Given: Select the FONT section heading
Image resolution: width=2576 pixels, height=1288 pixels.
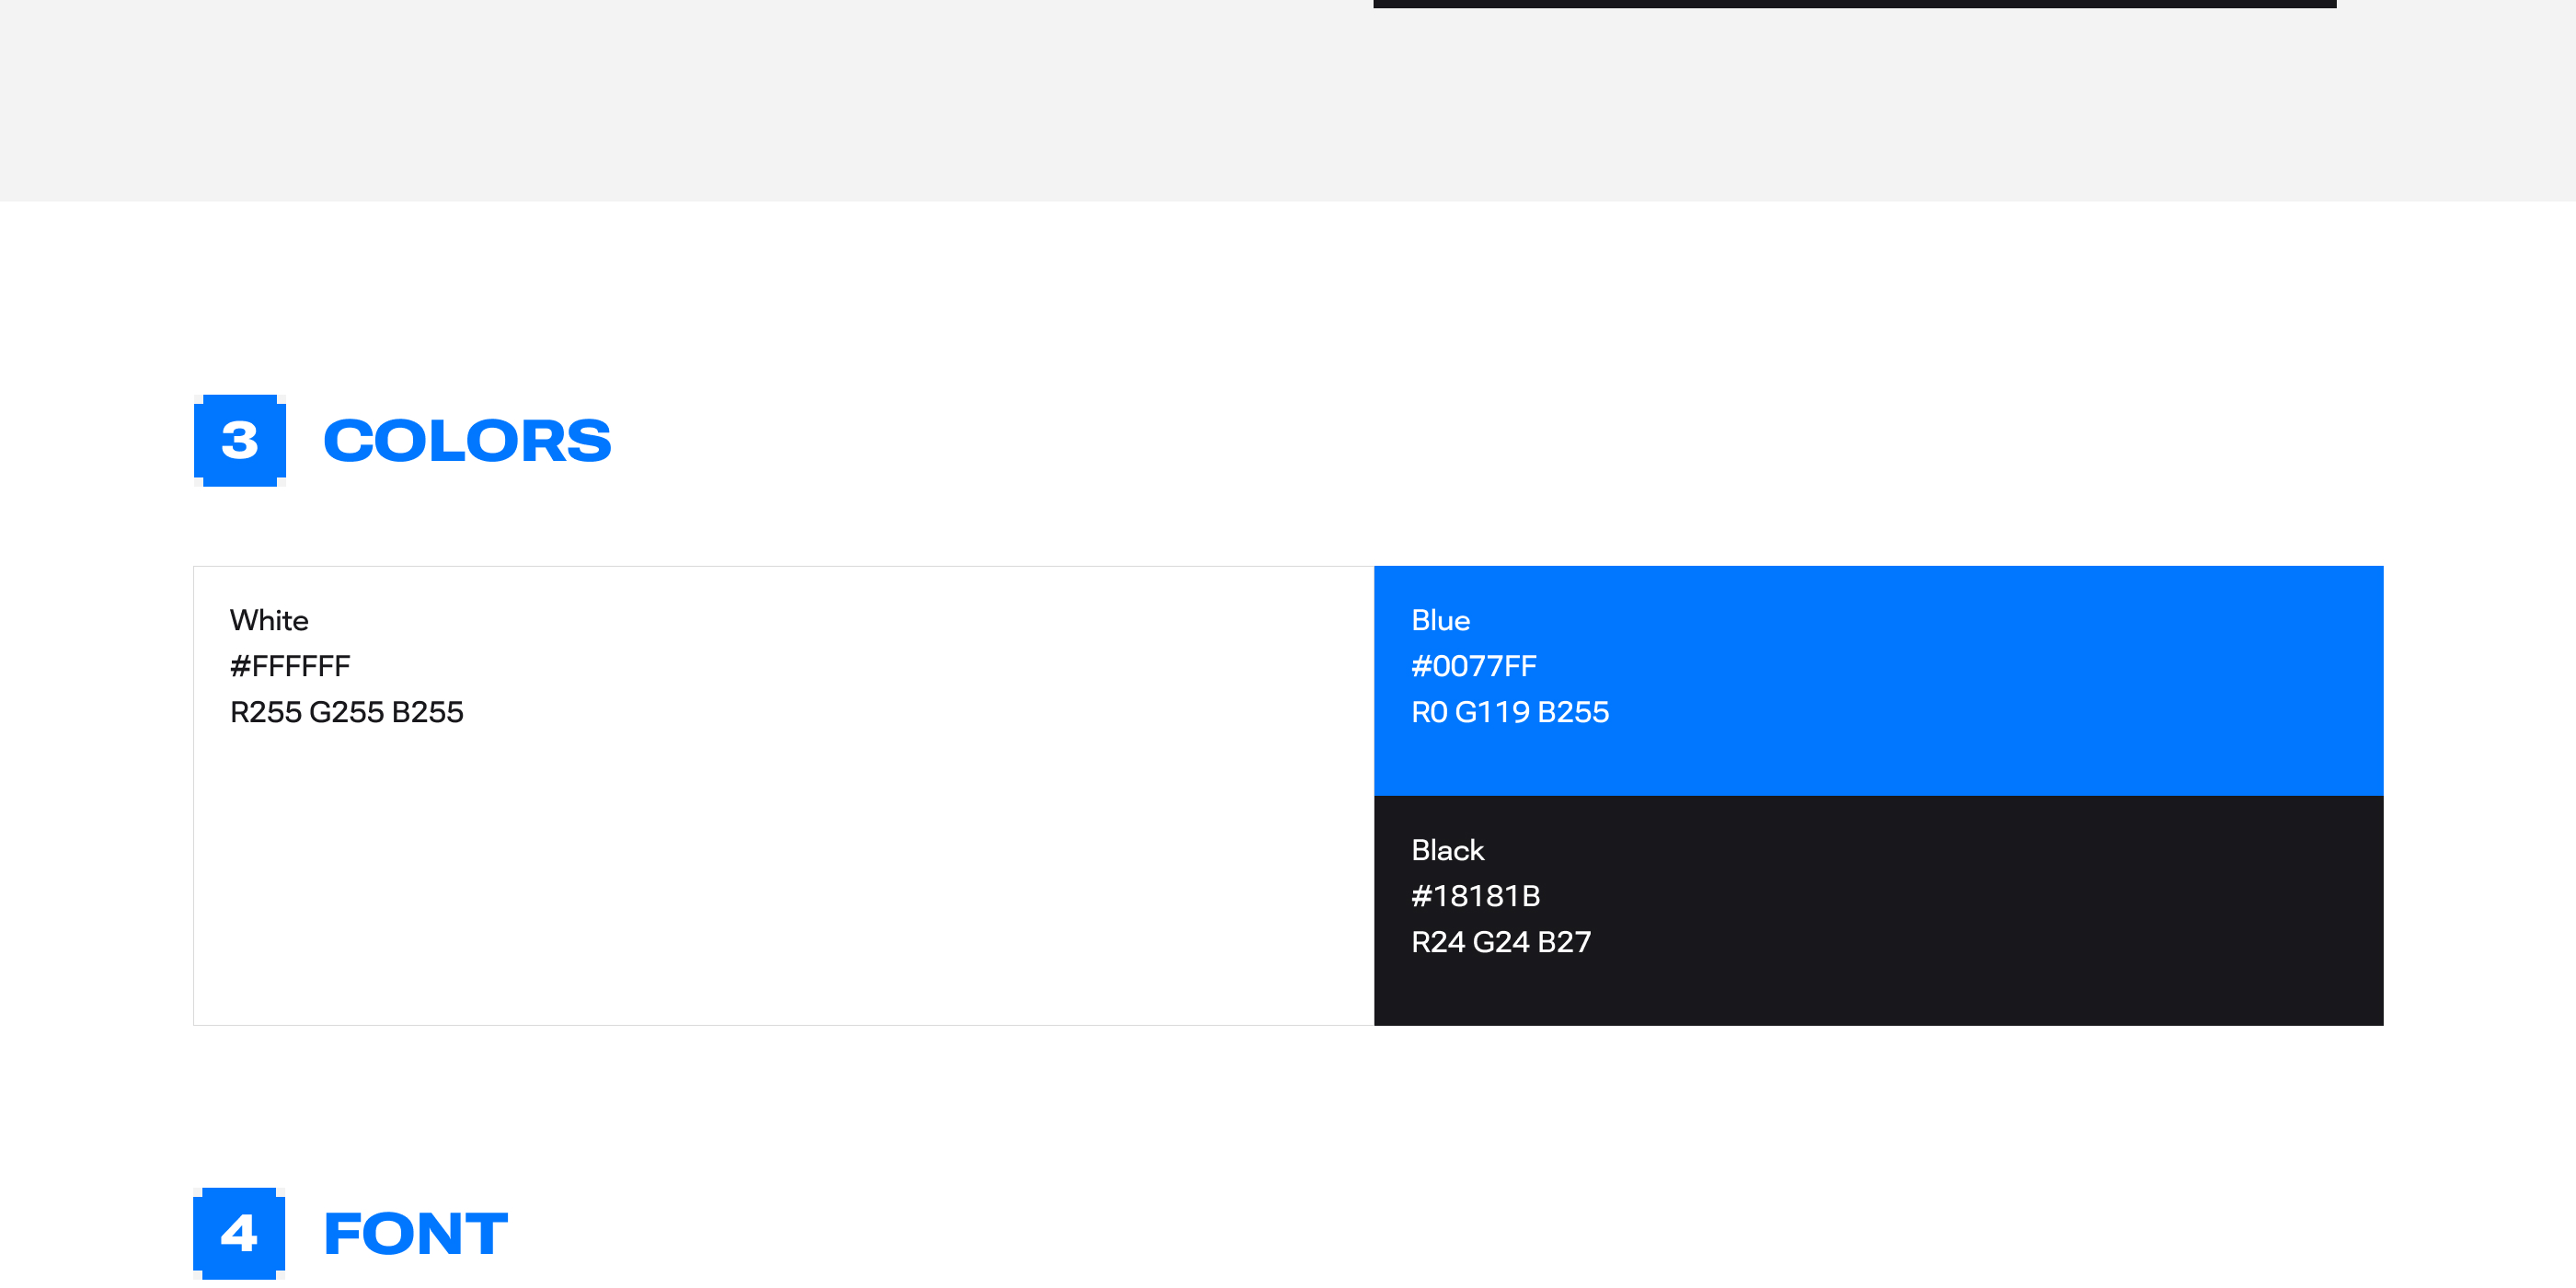Looking at the screenshot, I should [416, 1234].
